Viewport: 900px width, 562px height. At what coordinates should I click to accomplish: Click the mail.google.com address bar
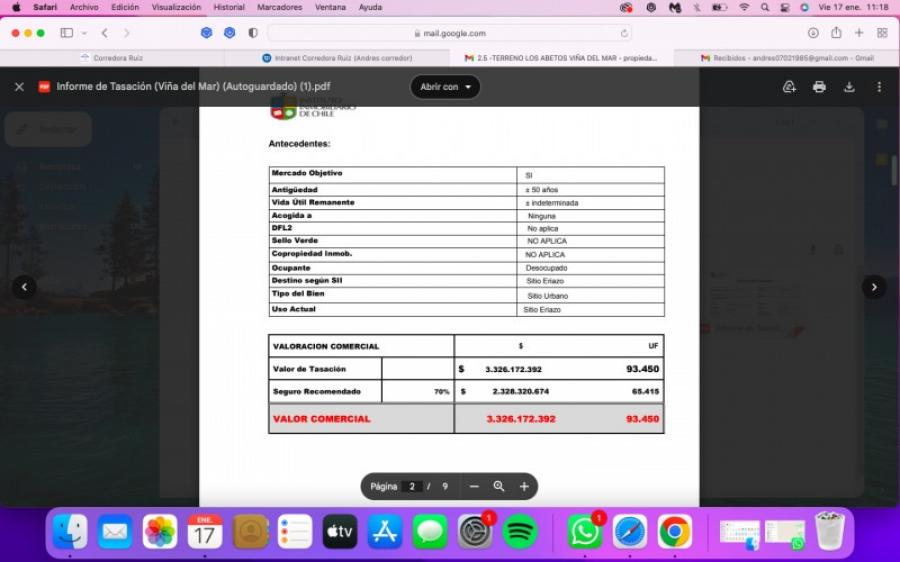coord(449,33)
